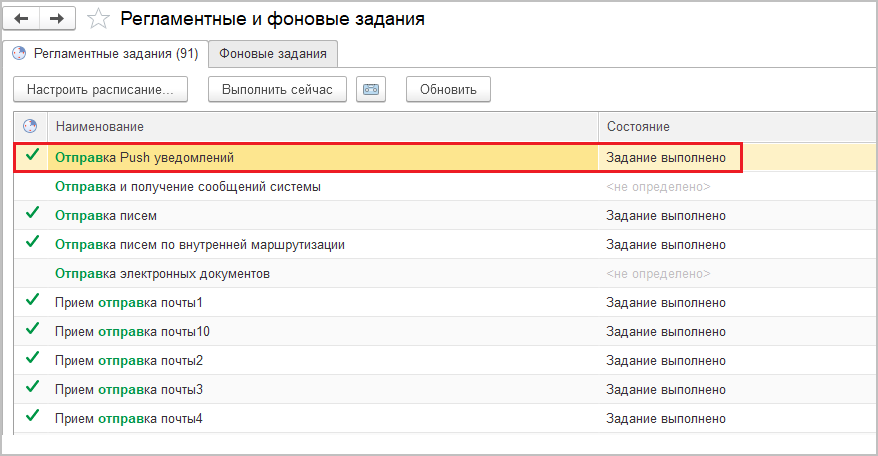The height and width of the screenshot is (456, 878).
Task: Click green checkmark beside Прием отправка почты4
Action: coord(32,417)
